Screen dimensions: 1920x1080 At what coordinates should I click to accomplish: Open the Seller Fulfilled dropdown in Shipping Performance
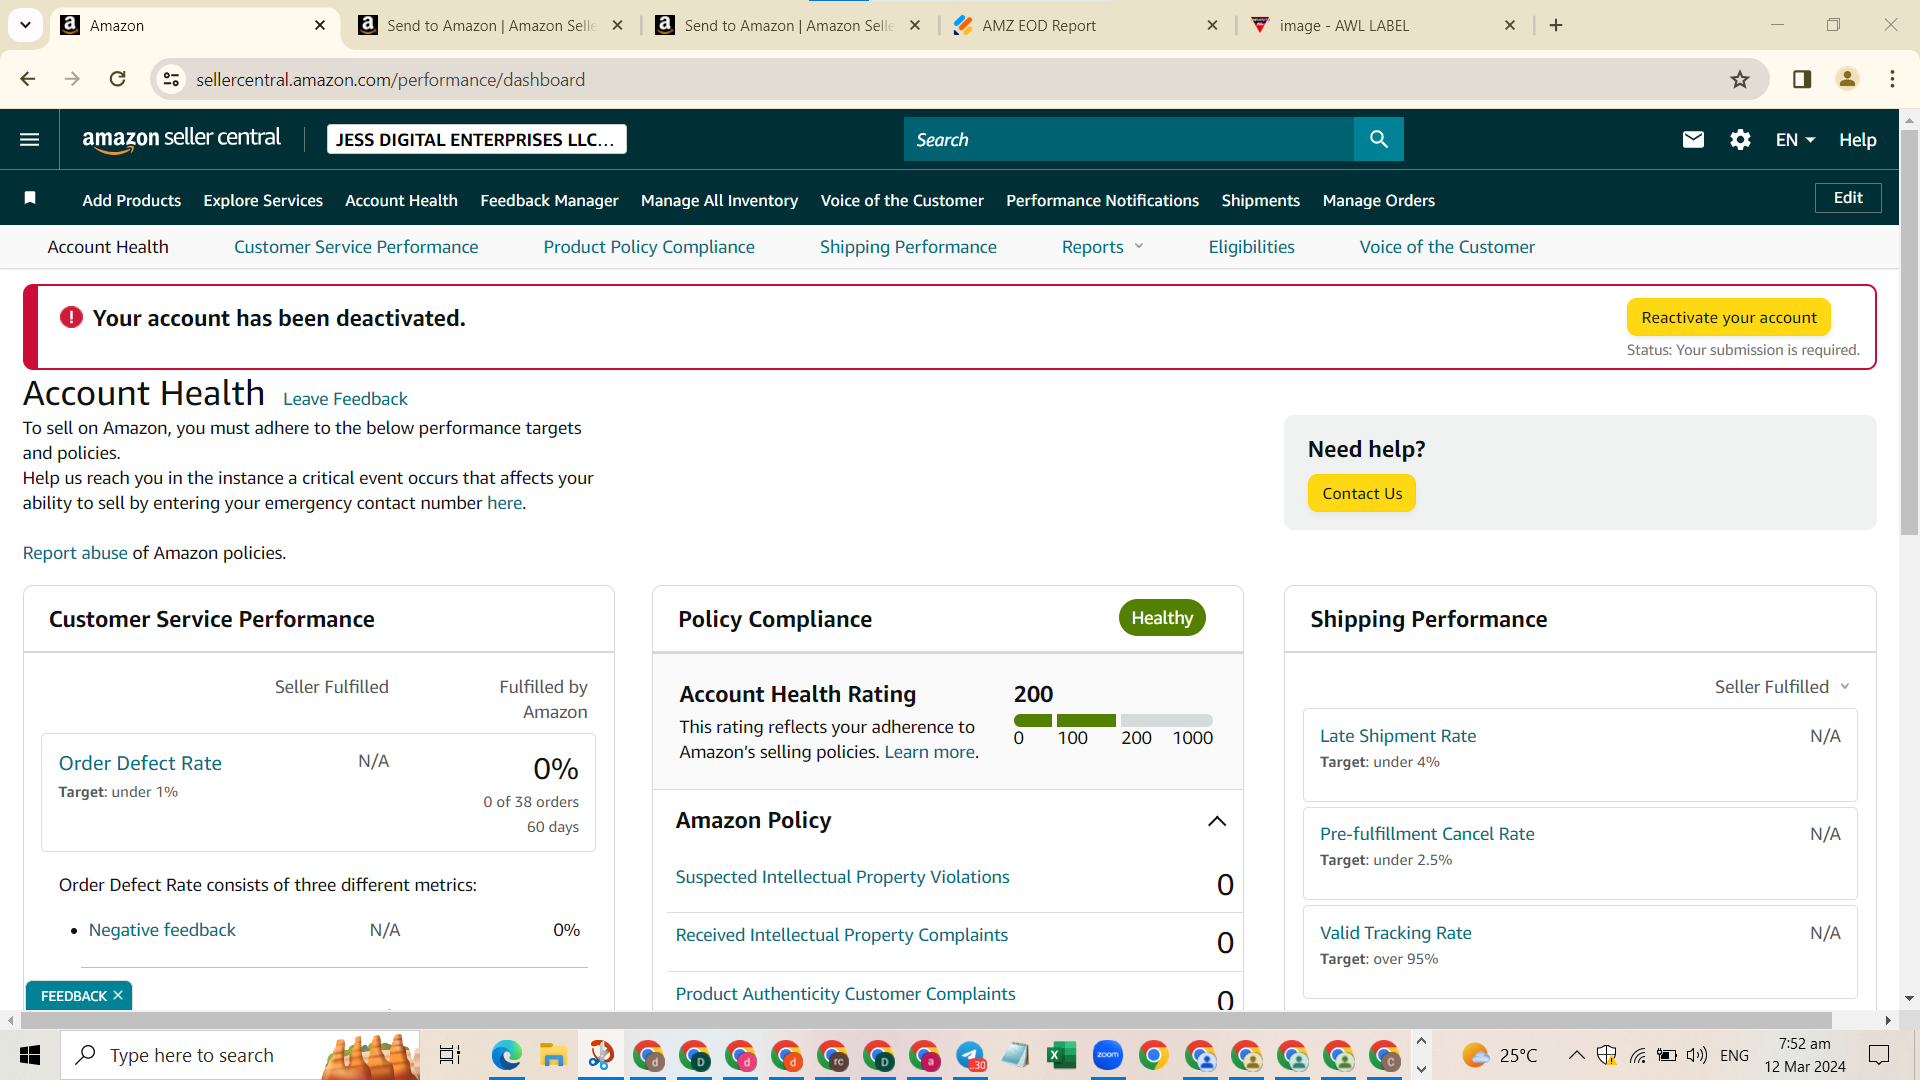[1782, 687]
